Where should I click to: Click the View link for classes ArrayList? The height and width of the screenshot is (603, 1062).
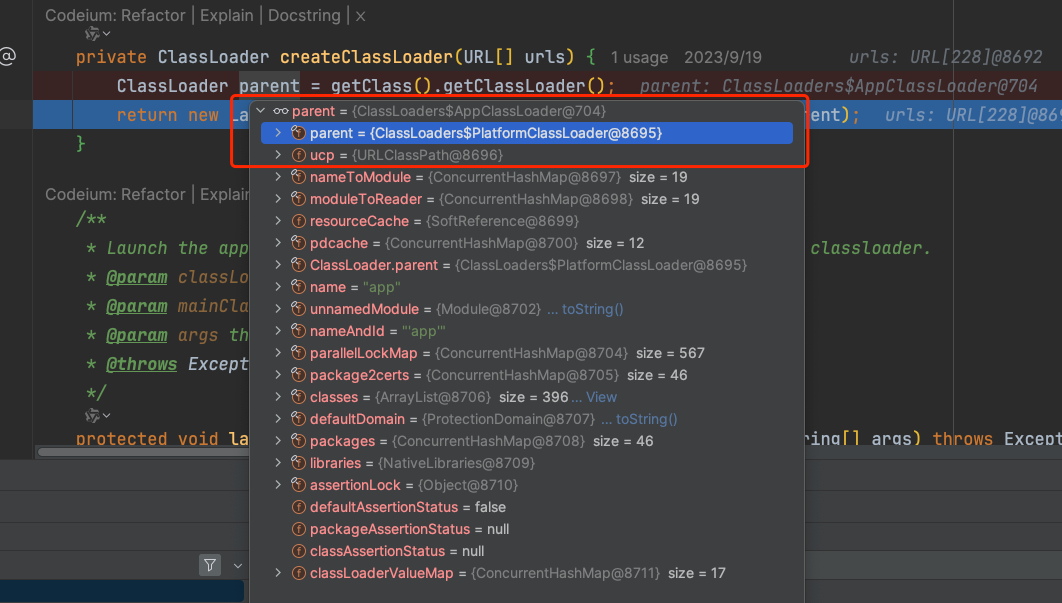click(601, 397)
